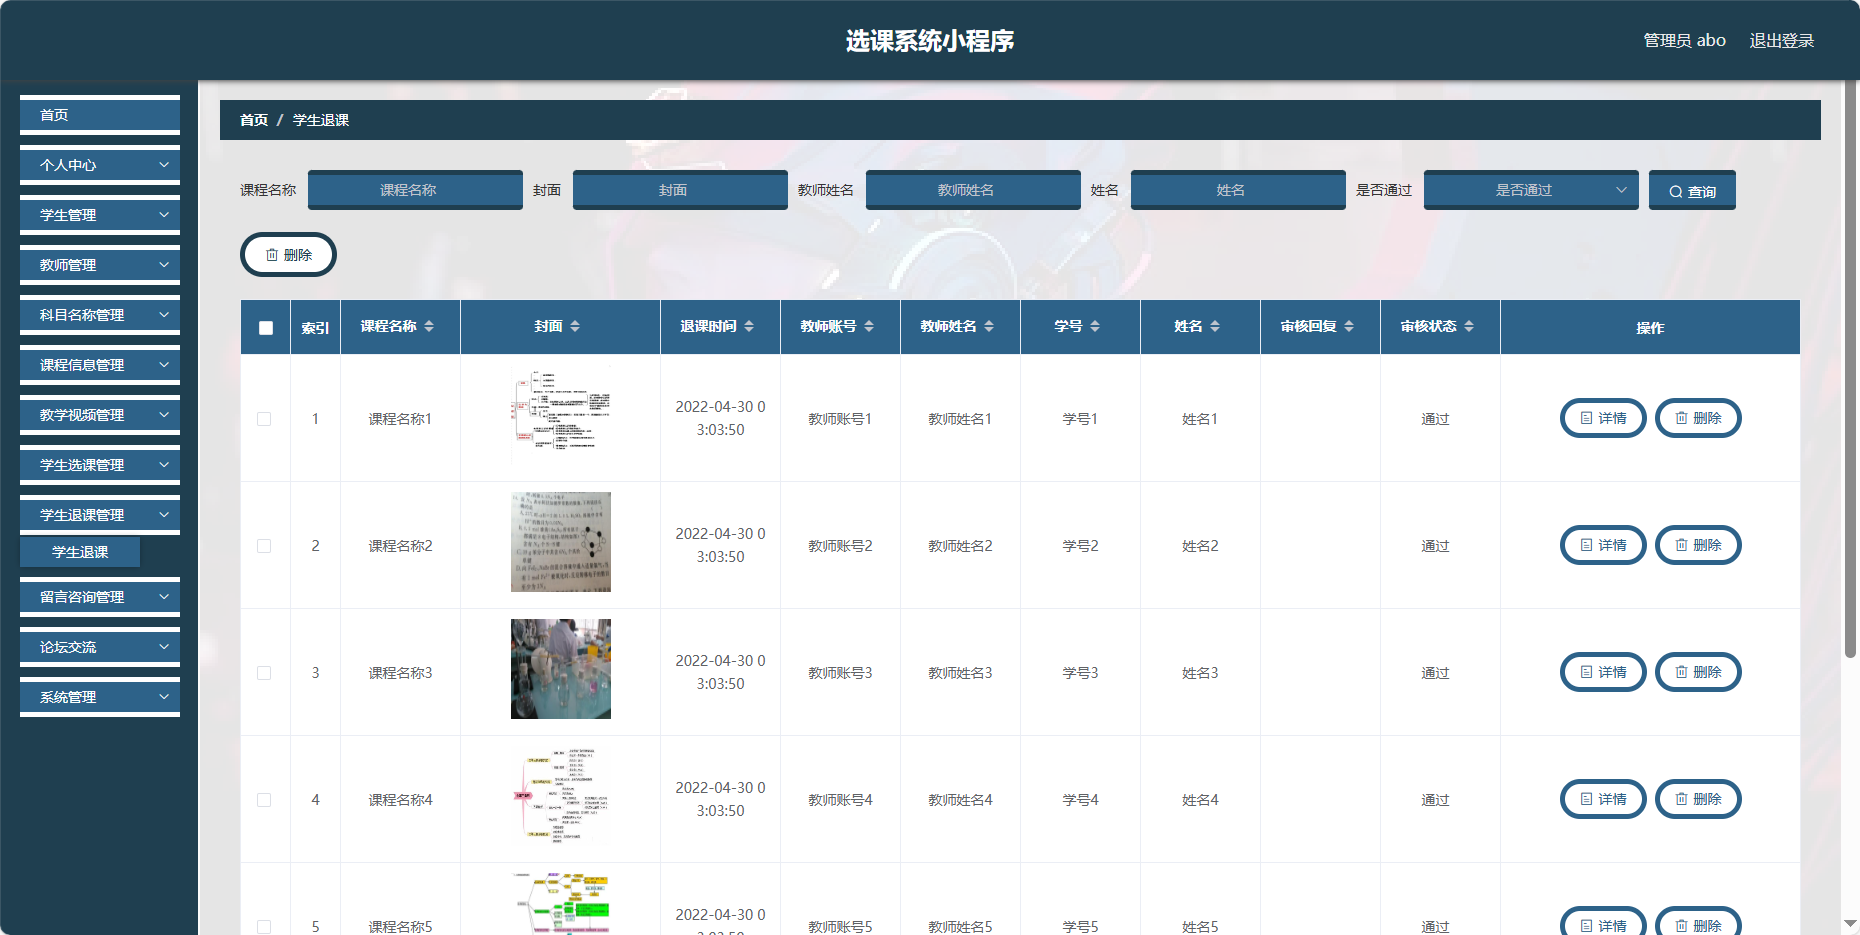Focus the 姓名 search input
Screen dimensions: 1860x935
pyautogui.click(x=1238, y=190)
